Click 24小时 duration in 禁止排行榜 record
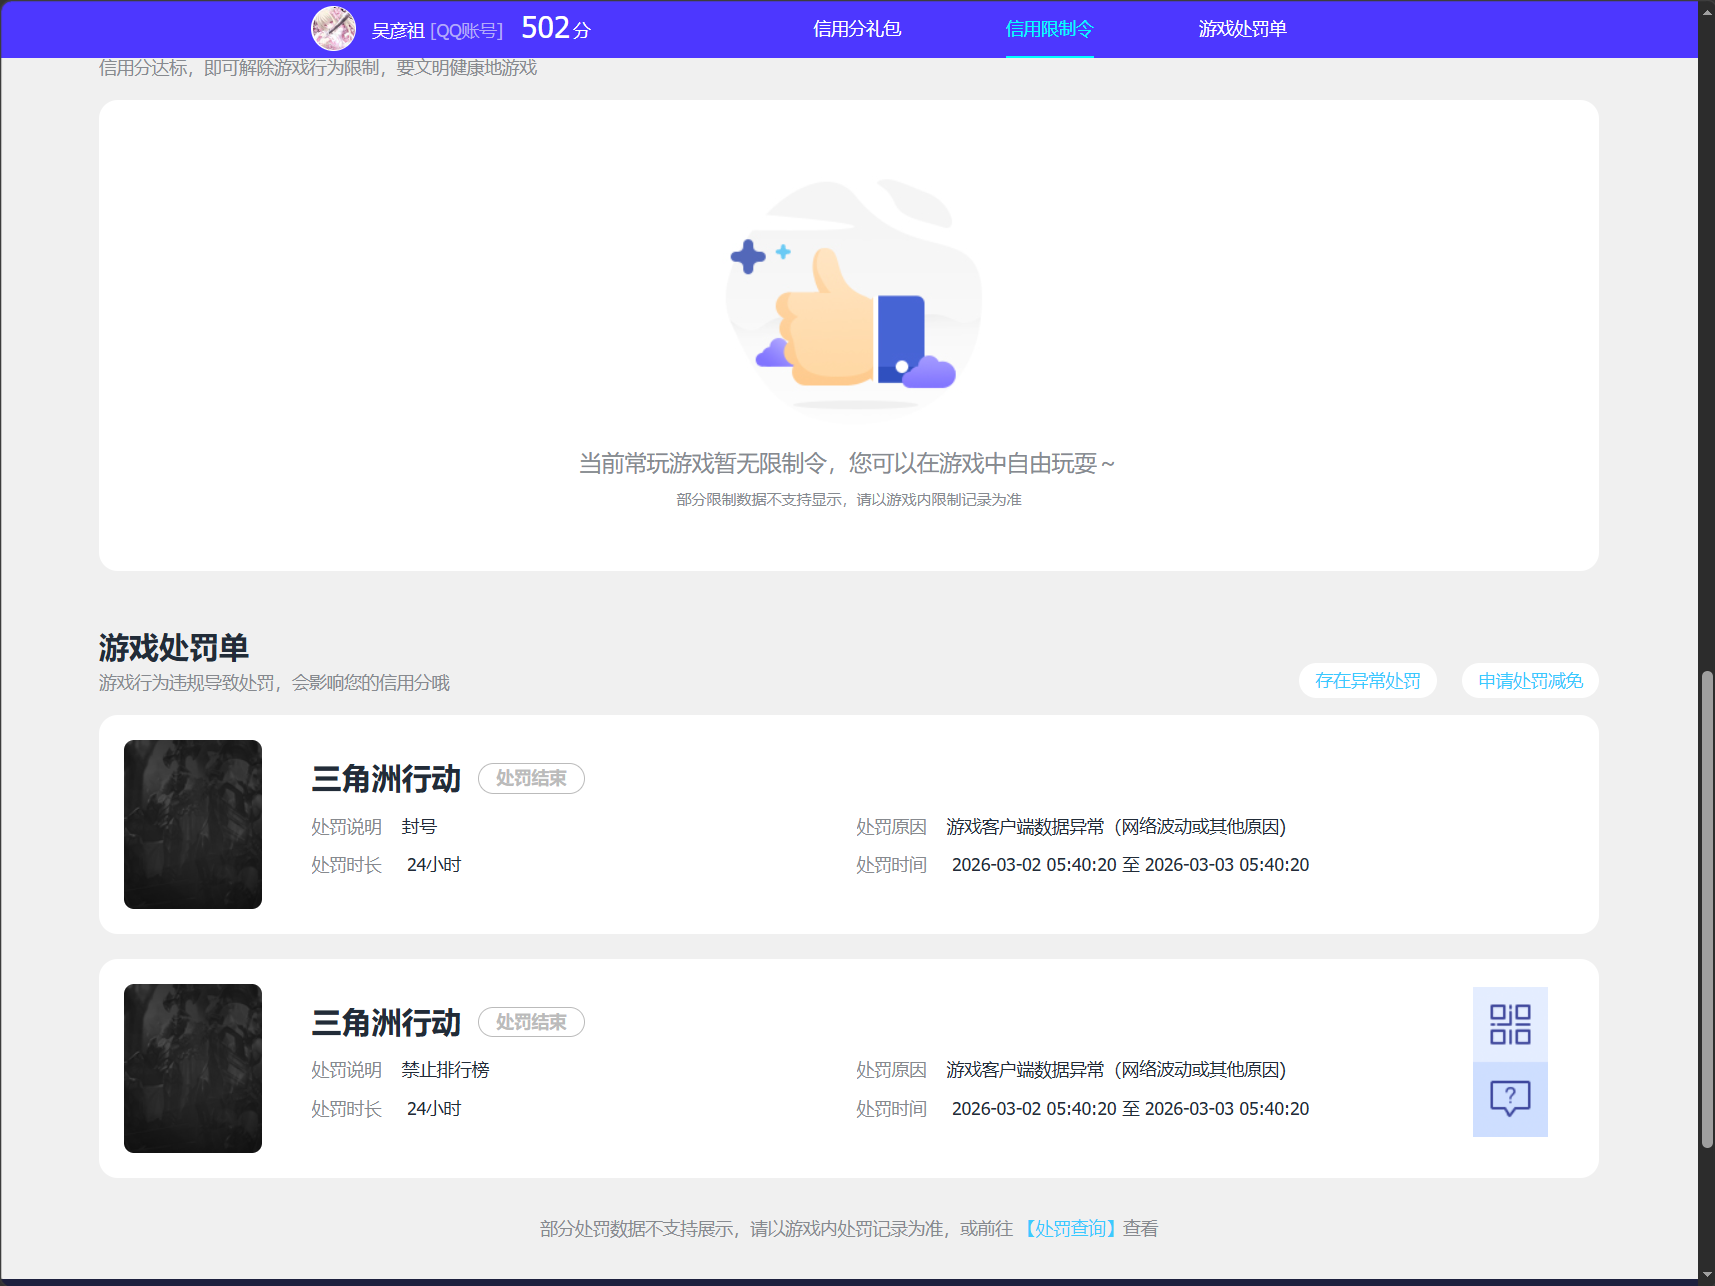The width and height of the screenshot is (1715, 1286). click(x=434, y=1109)
